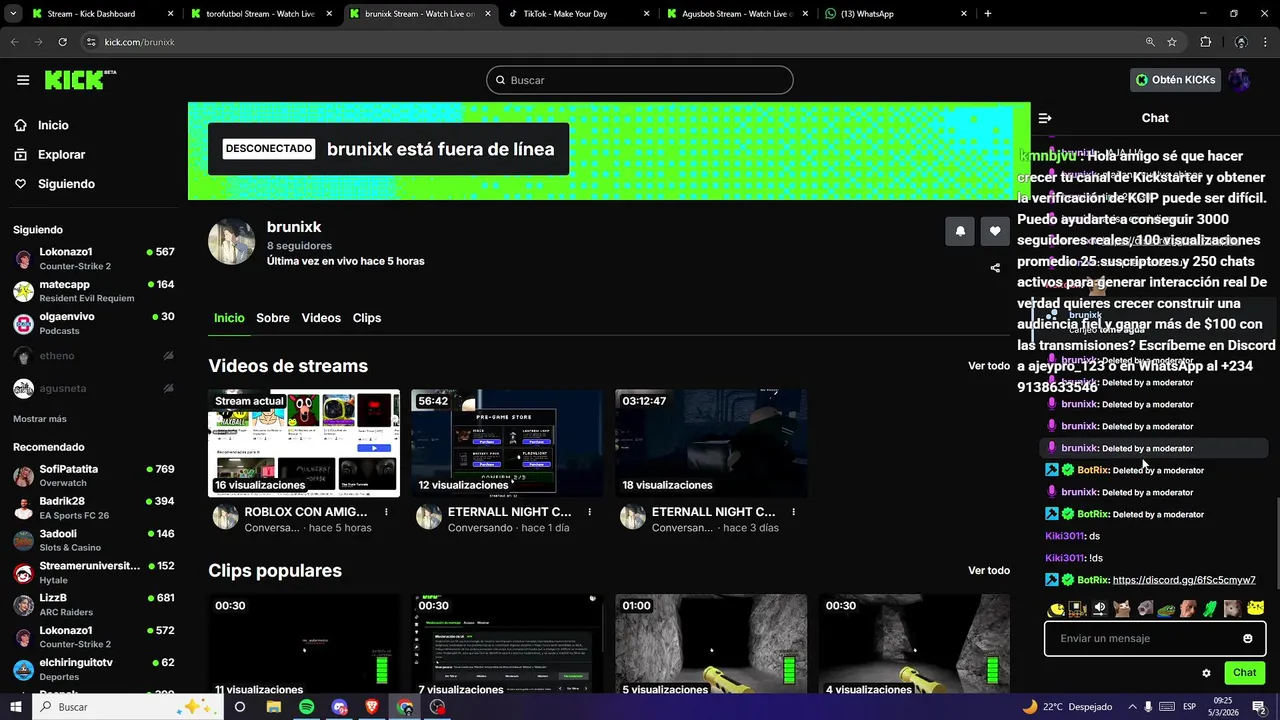Select the Inicio channel tab
1280x720 pixels.
[229, 318]
